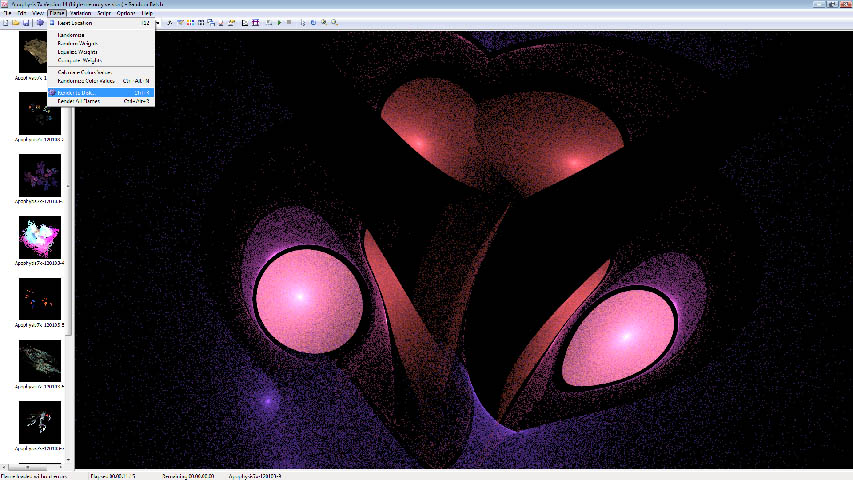Click the gray Stop script icon
The width and height of the screenshot is (853, 480).
pyautogui.click(x=289, y=23)
